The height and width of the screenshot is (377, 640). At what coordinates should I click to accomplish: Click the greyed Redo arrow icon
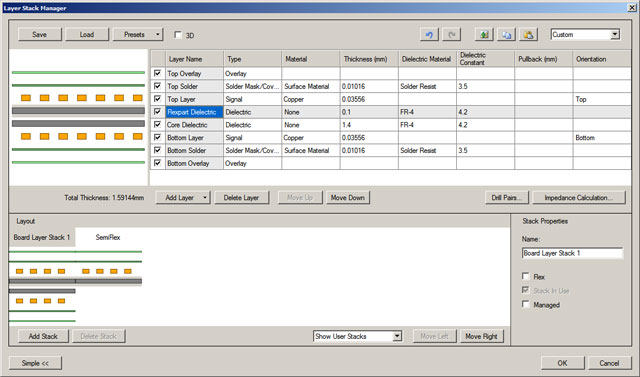pyautogui.click(x=451, y=35)
